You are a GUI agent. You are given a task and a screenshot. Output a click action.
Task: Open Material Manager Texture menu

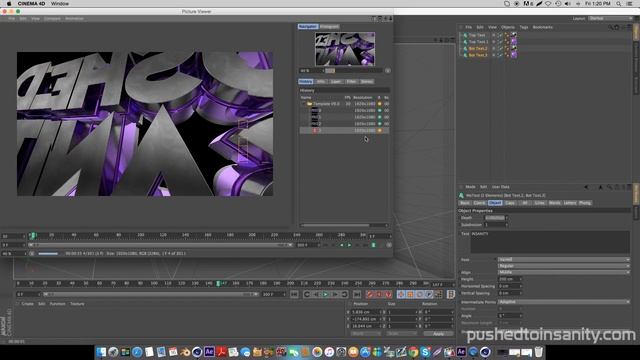77,304
